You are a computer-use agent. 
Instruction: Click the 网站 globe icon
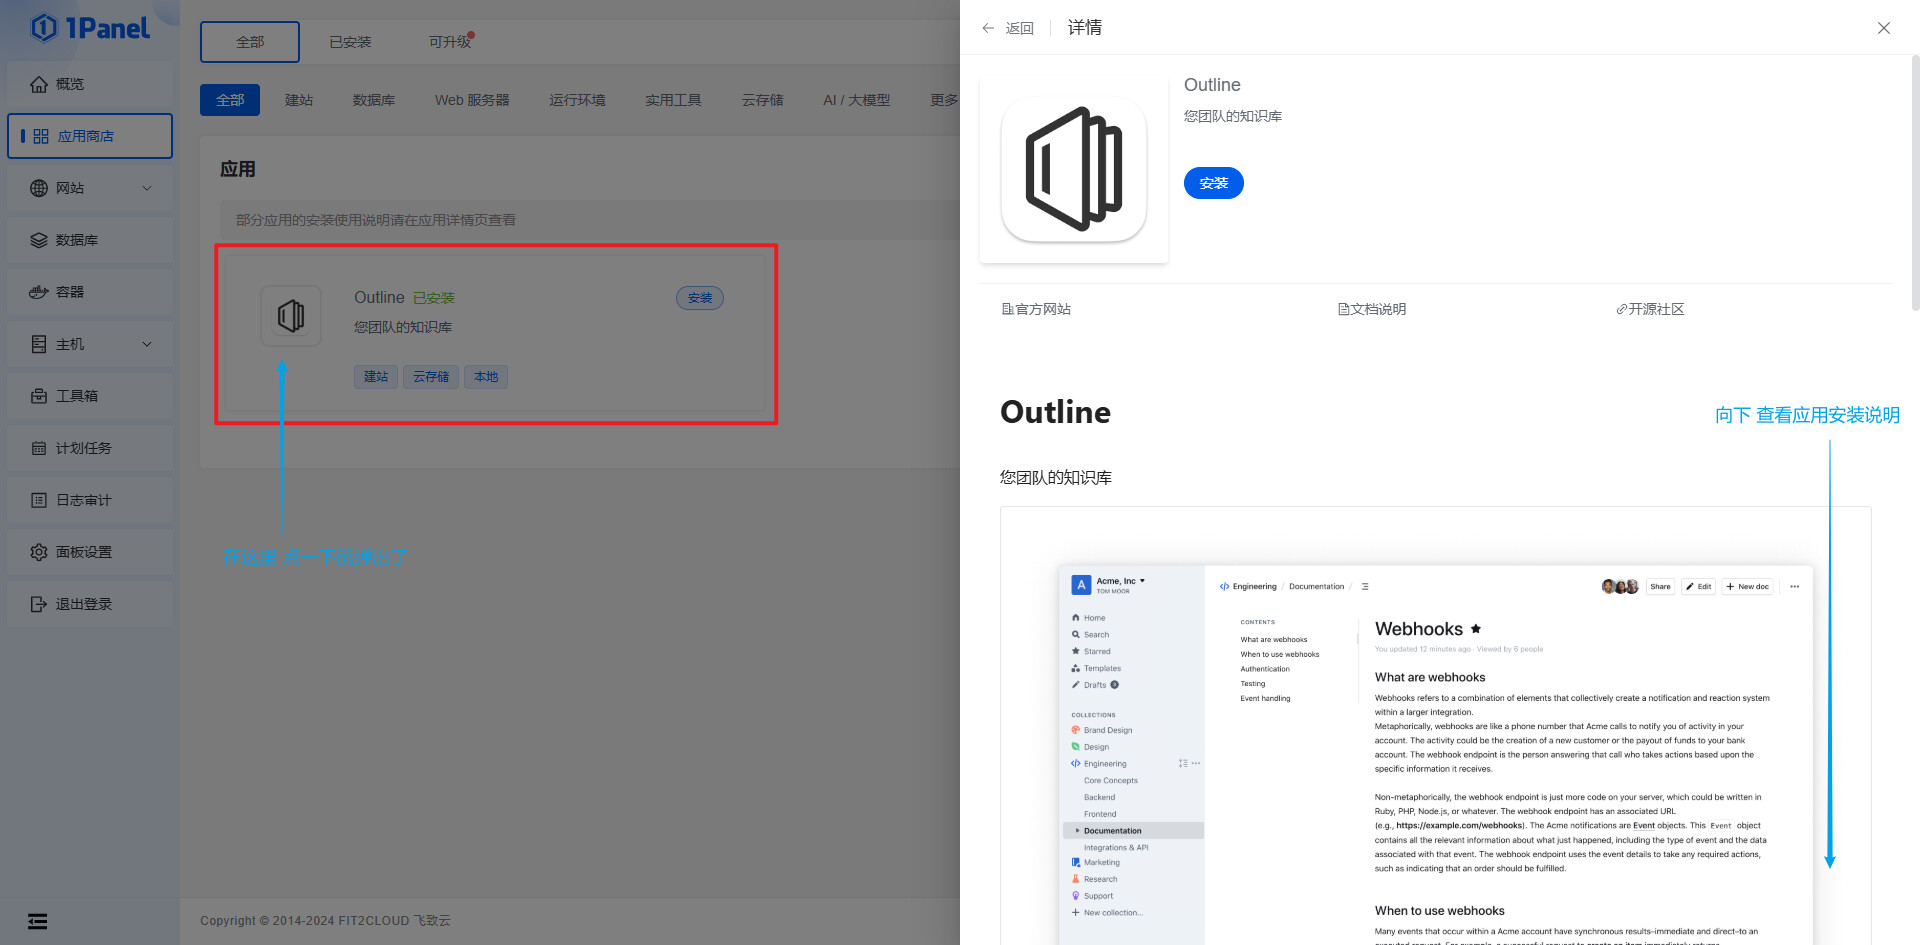pyautogui.click(x=39, y=188)
